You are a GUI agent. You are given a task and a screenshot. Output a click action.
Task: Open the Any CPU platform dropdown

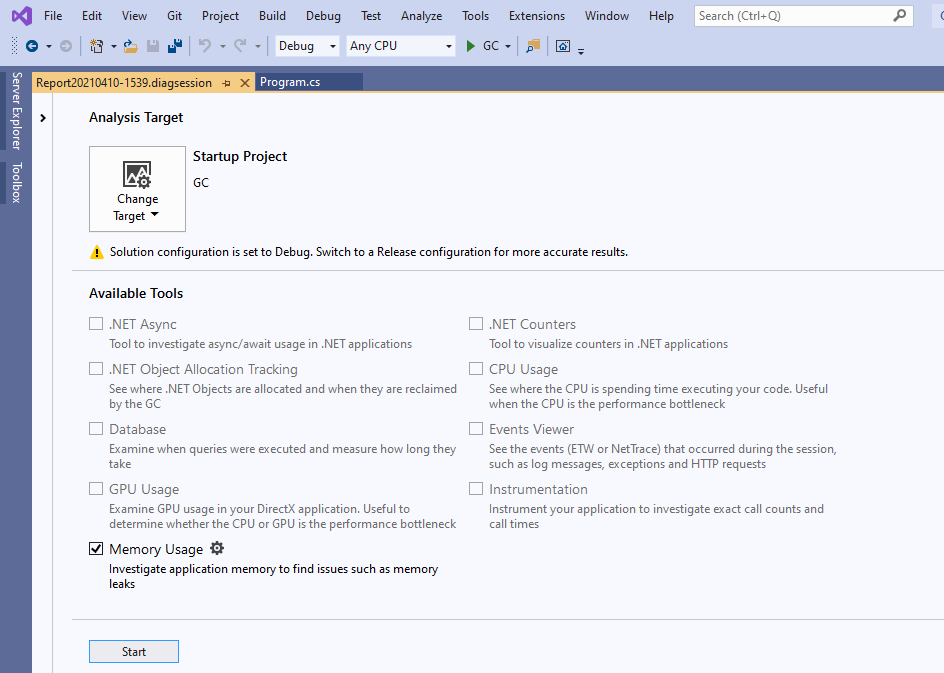(400, 46)
